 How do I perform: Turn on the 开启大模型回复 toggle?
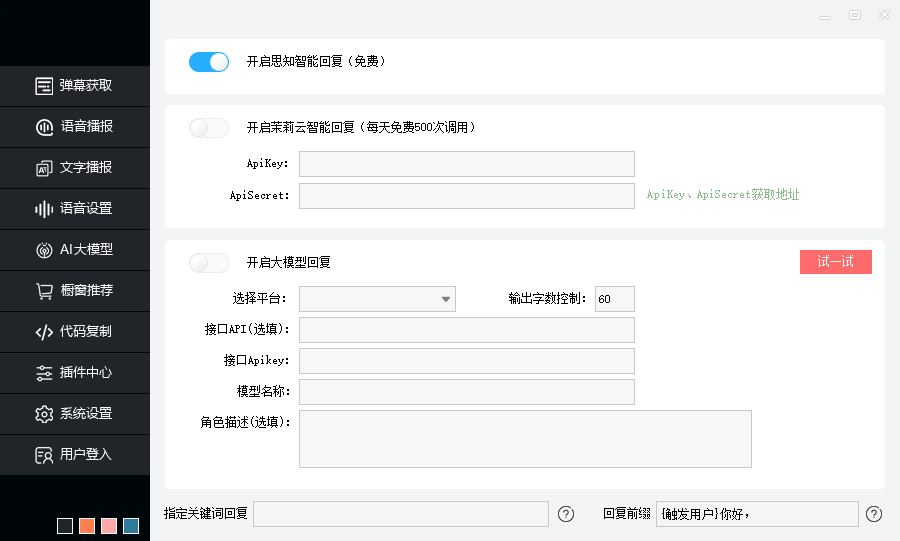point(209,263)
